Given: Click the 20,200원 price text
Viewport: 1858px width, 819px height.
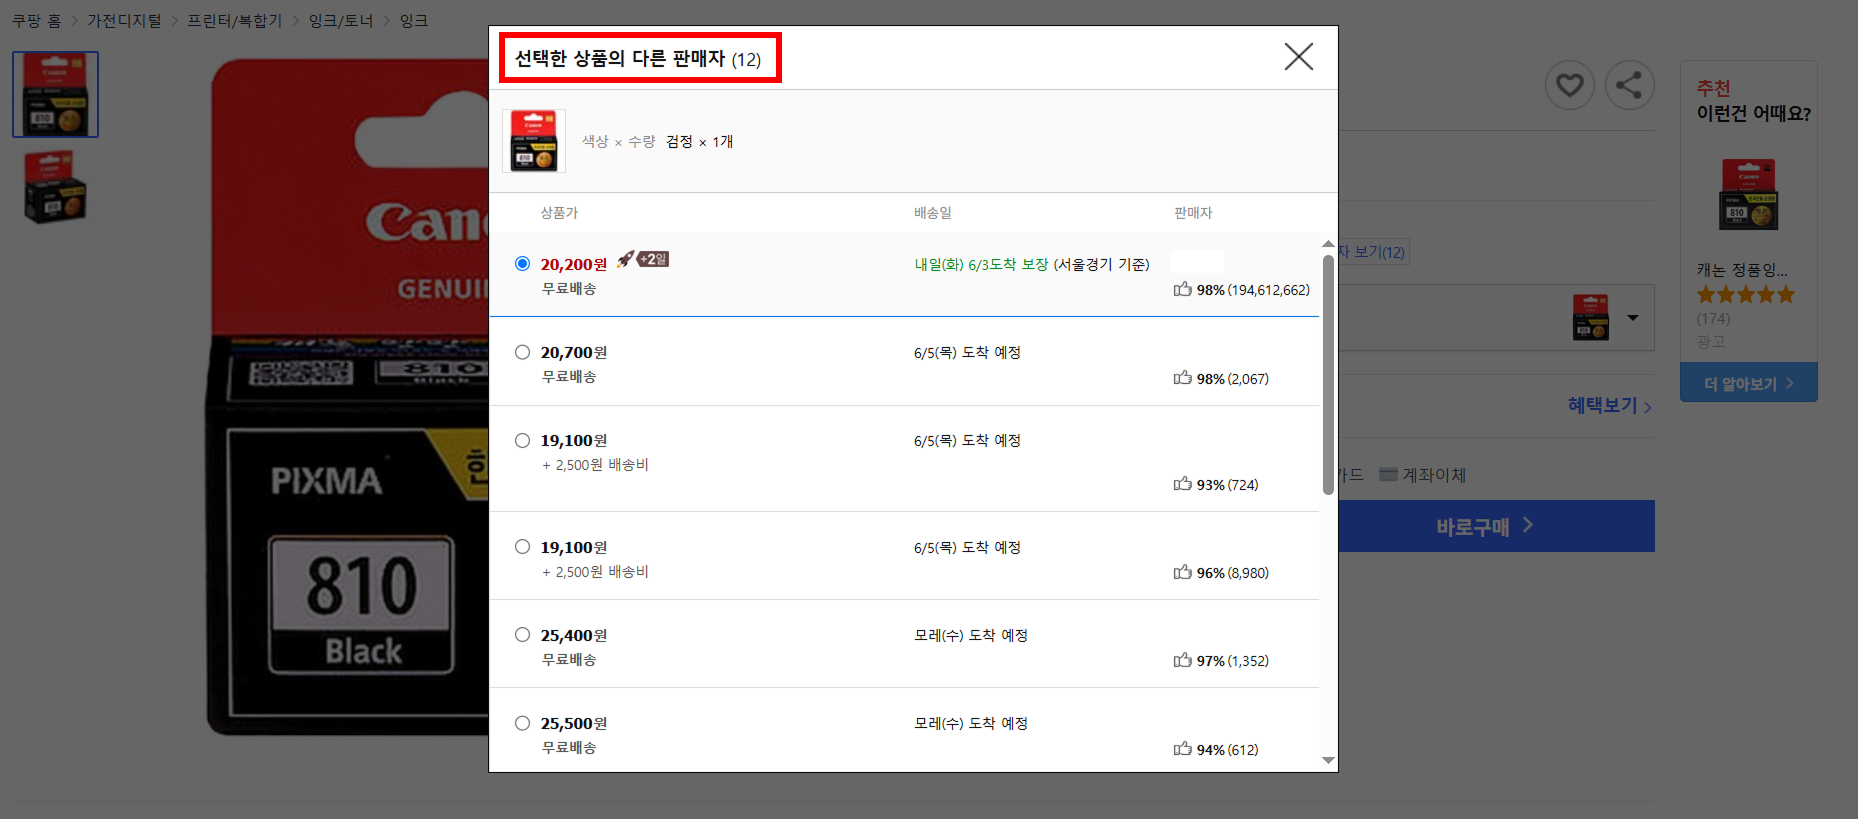Looking at the screenshot, I should point(574,264).
